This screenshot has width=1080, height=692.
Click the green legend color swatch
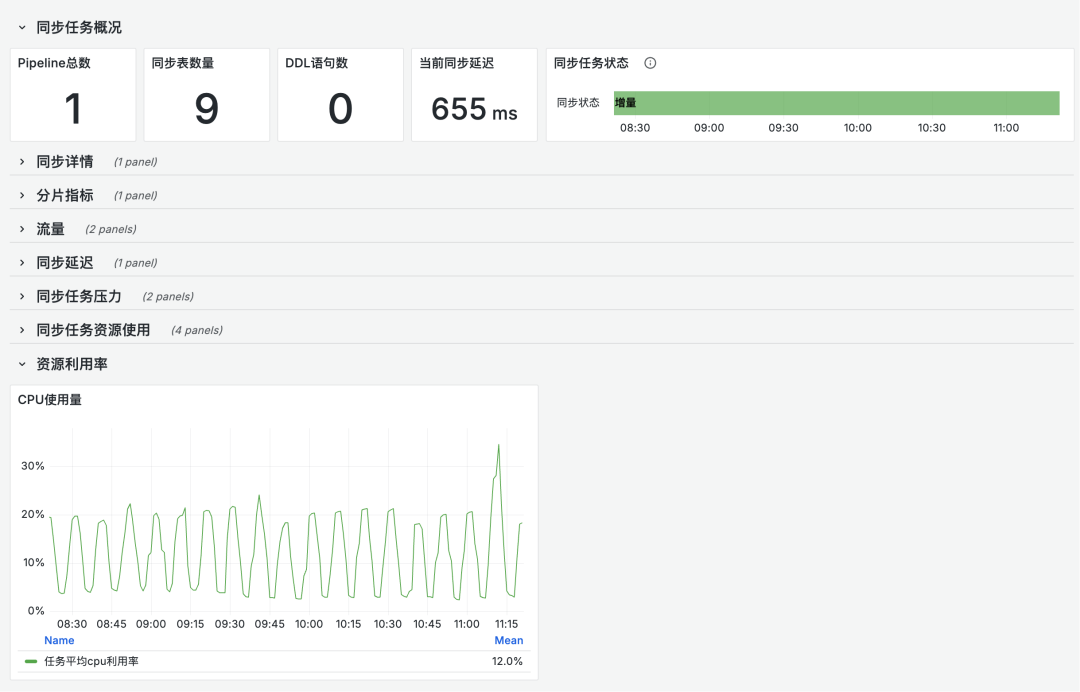(x=31, y=661)
